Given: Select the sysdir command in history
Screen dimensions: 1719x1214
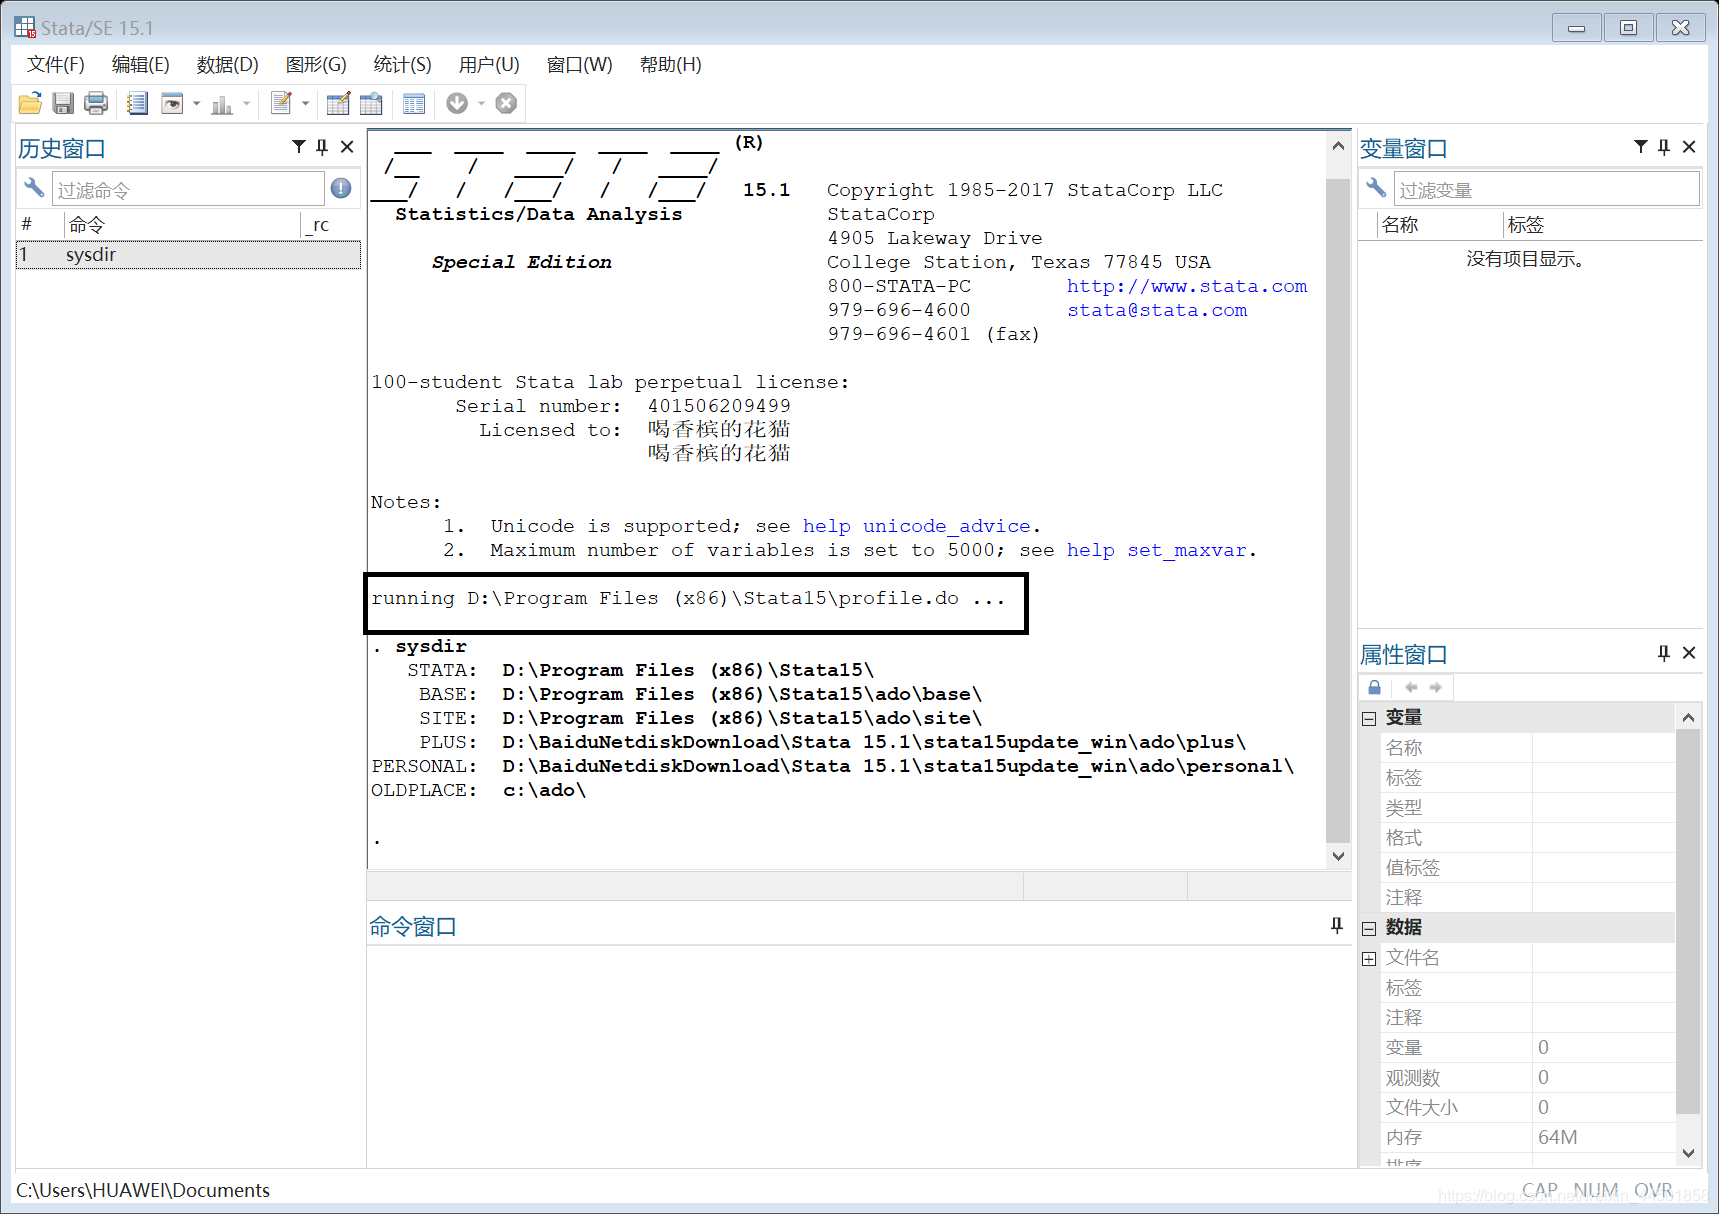Looking at the screenshot, I should [188, 255].
